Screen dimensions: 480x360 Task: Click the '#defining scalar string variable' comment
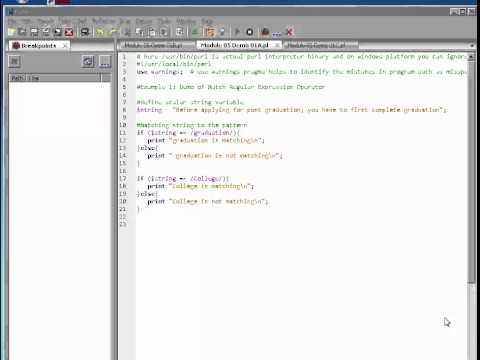click(x=190, y=102)
